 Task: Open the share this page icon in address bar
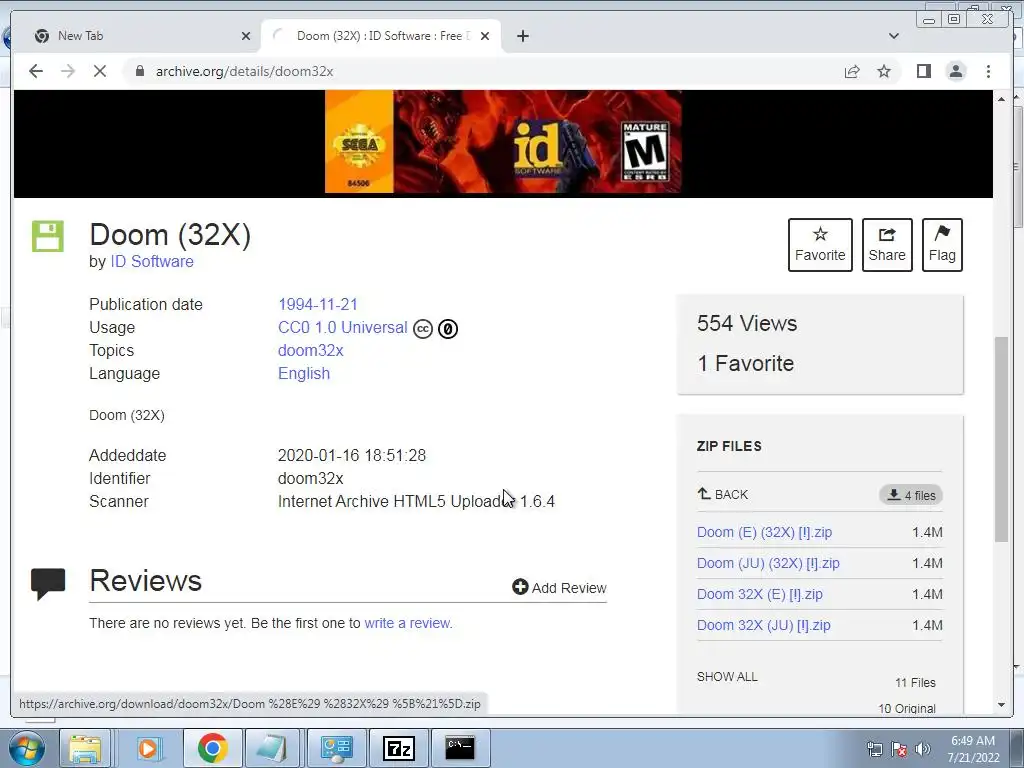pyautogui.click(x=852, y=71)
